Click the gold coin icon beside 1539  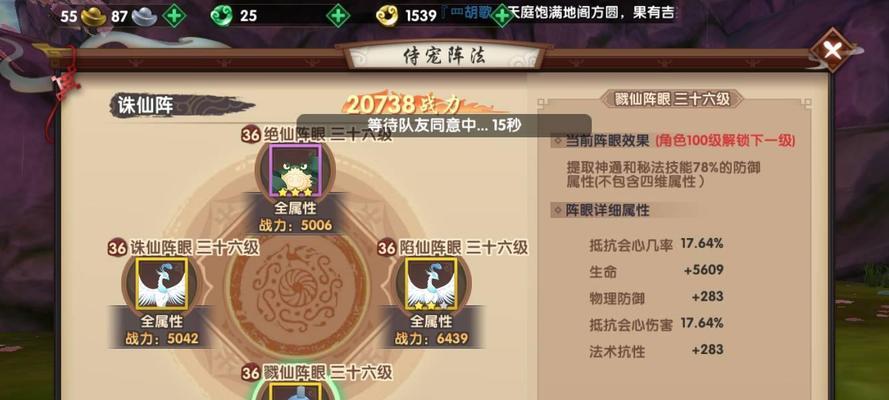click(x=387, y=16)
